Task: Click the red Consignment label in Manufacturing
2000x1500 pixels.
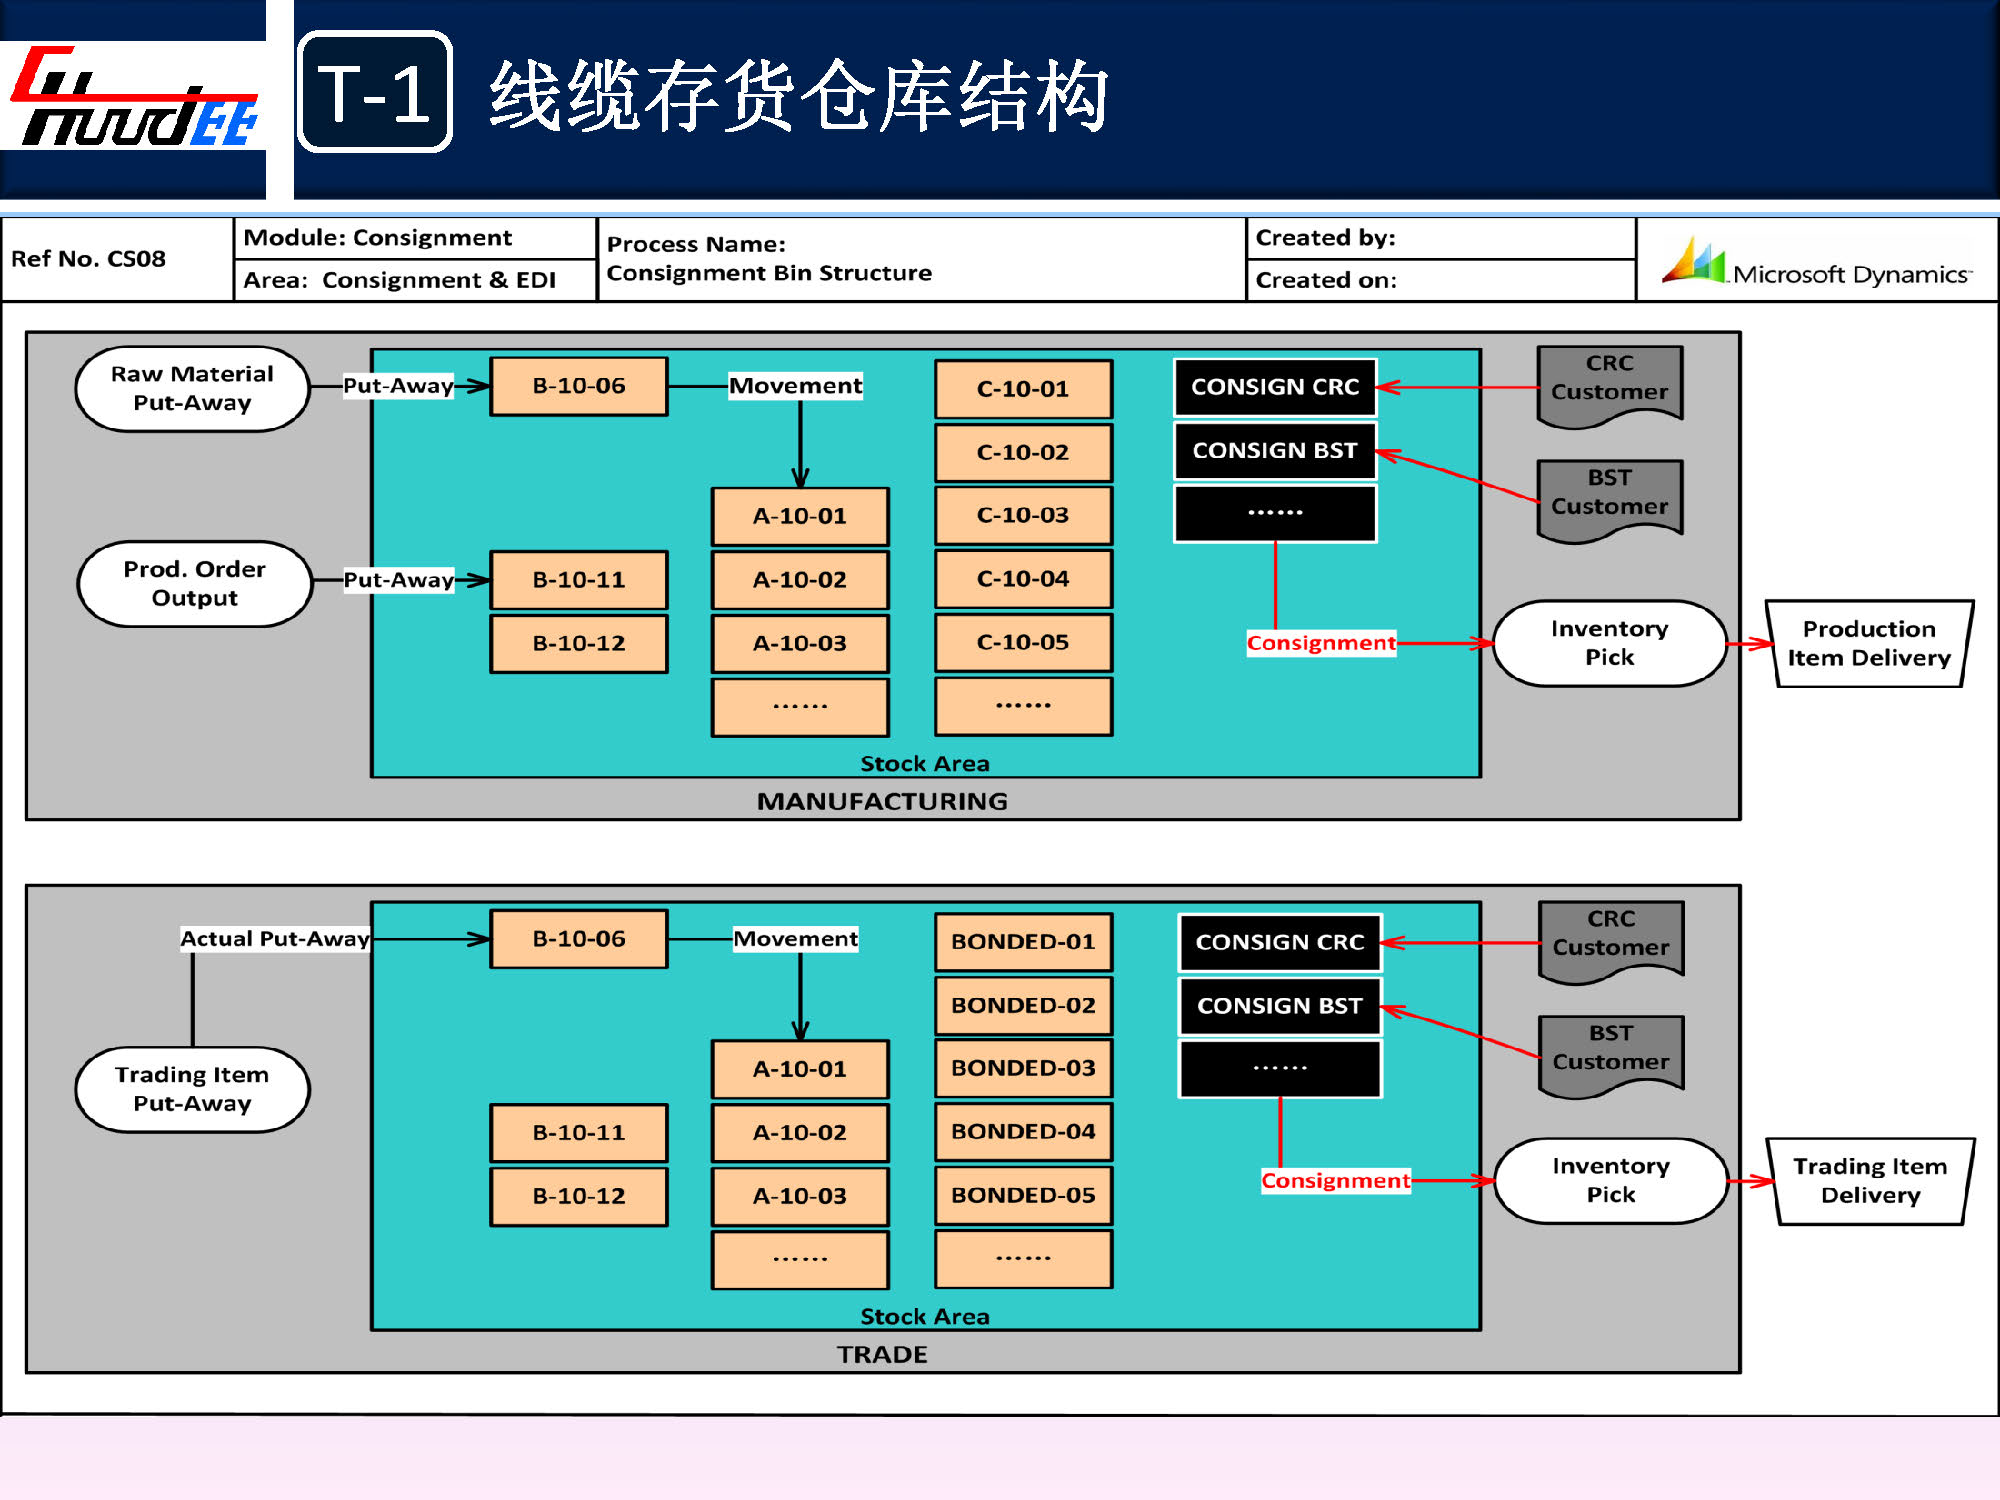Action: [x=1320, y=643]
